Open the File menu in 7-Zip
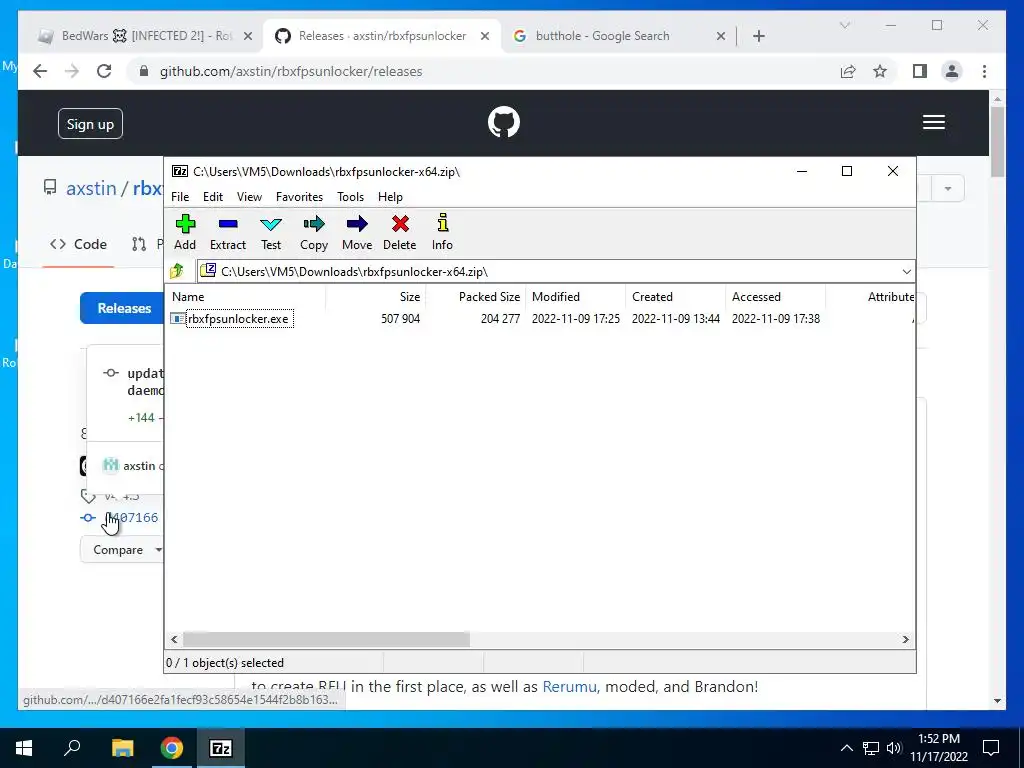 tap(180, 197)
